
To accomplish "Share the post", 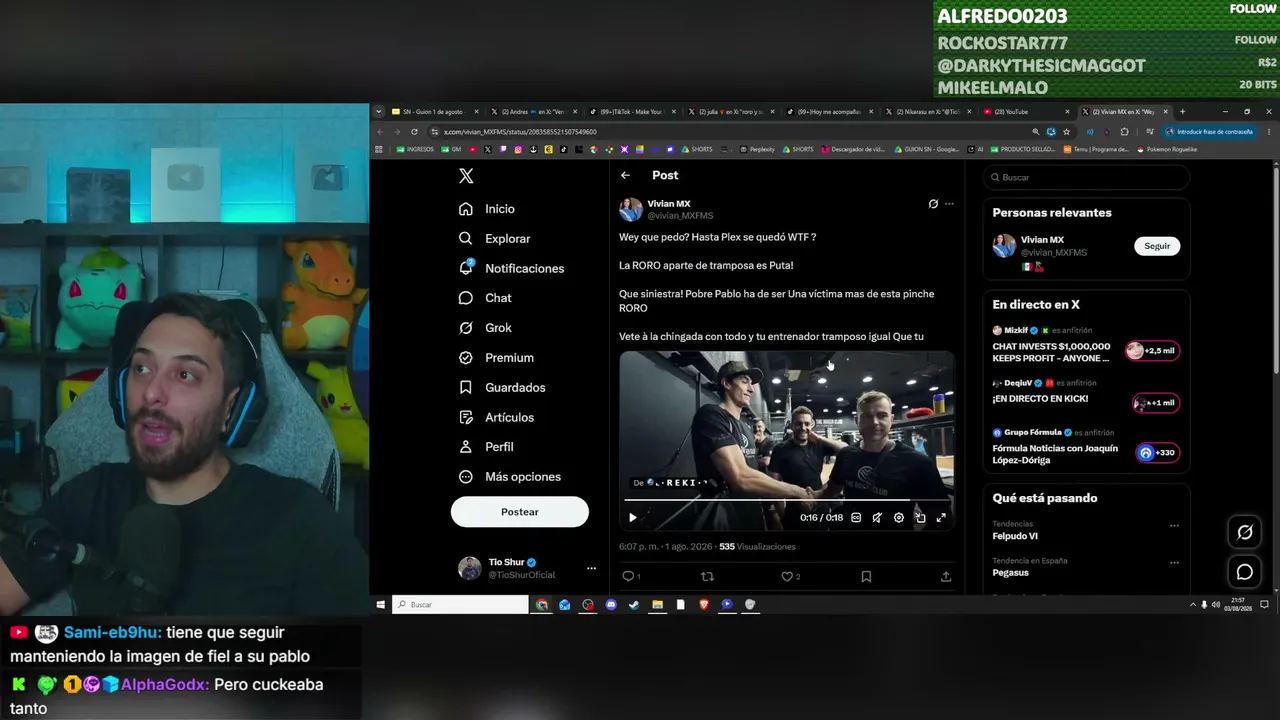I will pyautogui.click(x=946, y=576).
